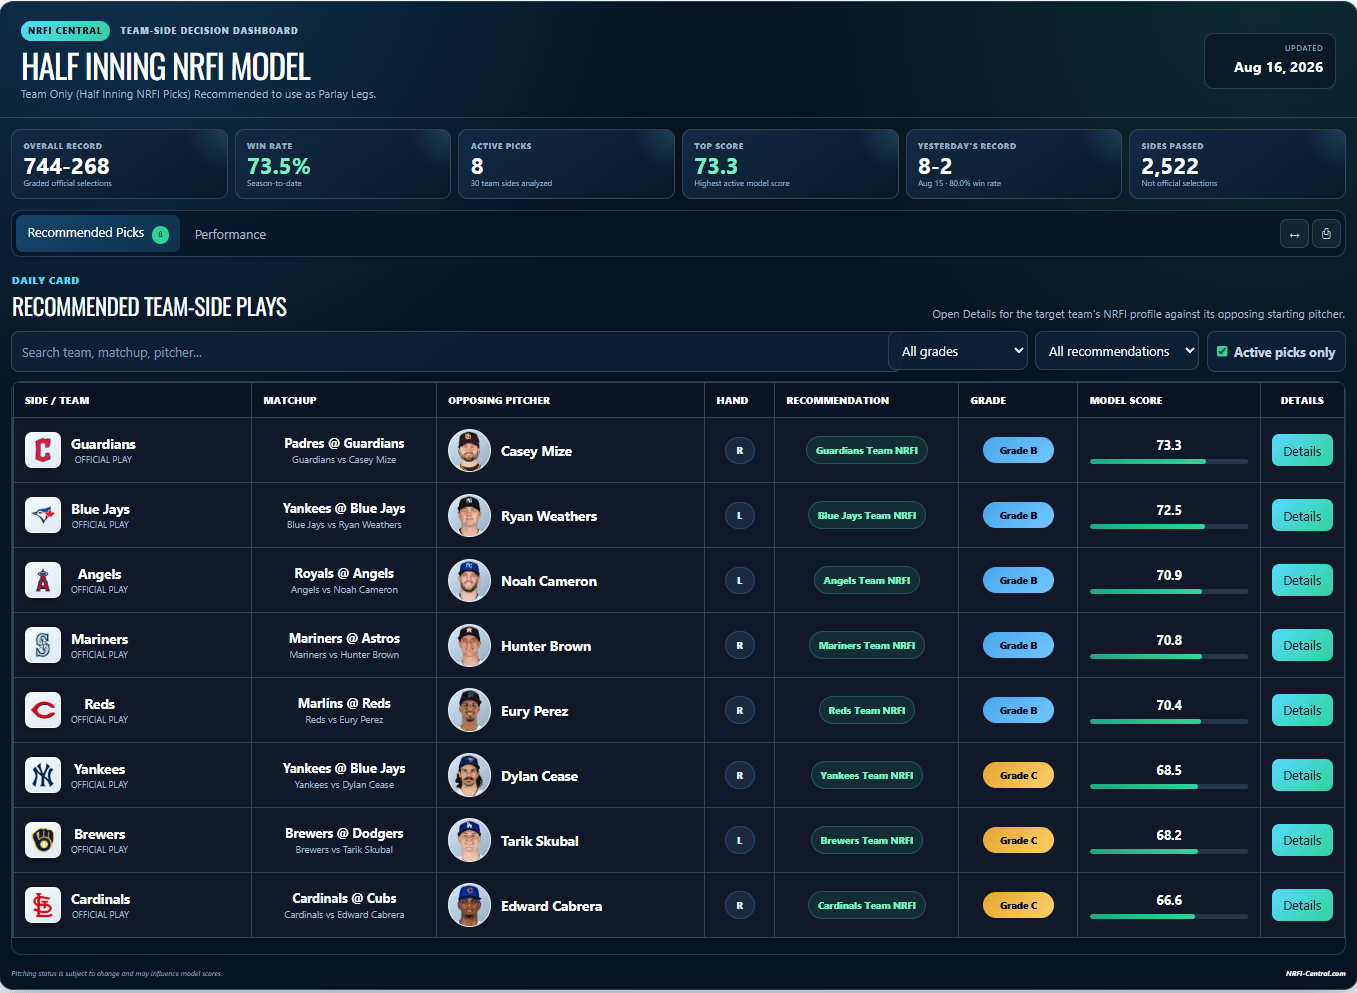Click the search team, matchup, pitcher field
The height and width of the screenshot is (993, 1357).
(x=450, y=352)
